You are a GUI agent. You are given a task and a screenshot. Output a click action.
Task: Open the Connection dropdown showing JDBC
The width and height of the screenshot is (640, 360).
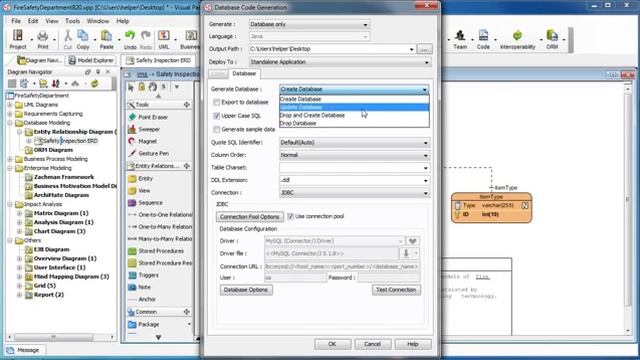[354, 193]
